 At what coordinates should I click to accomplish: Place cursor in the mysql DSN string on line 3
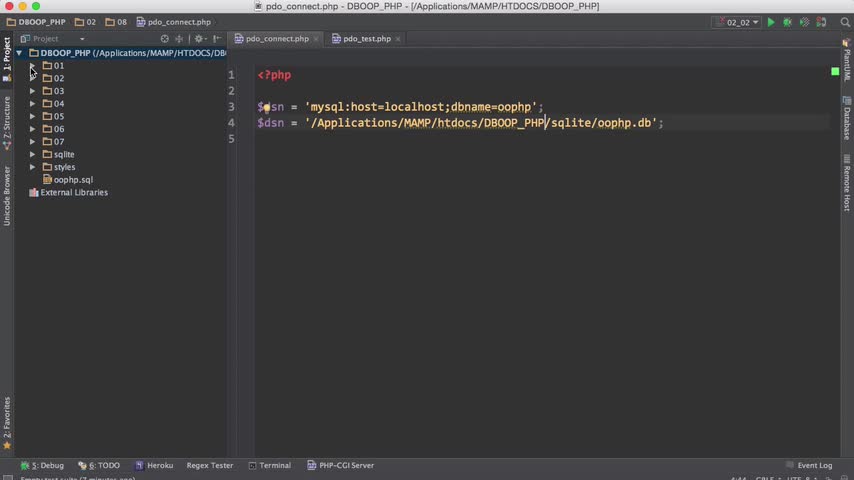423,107
